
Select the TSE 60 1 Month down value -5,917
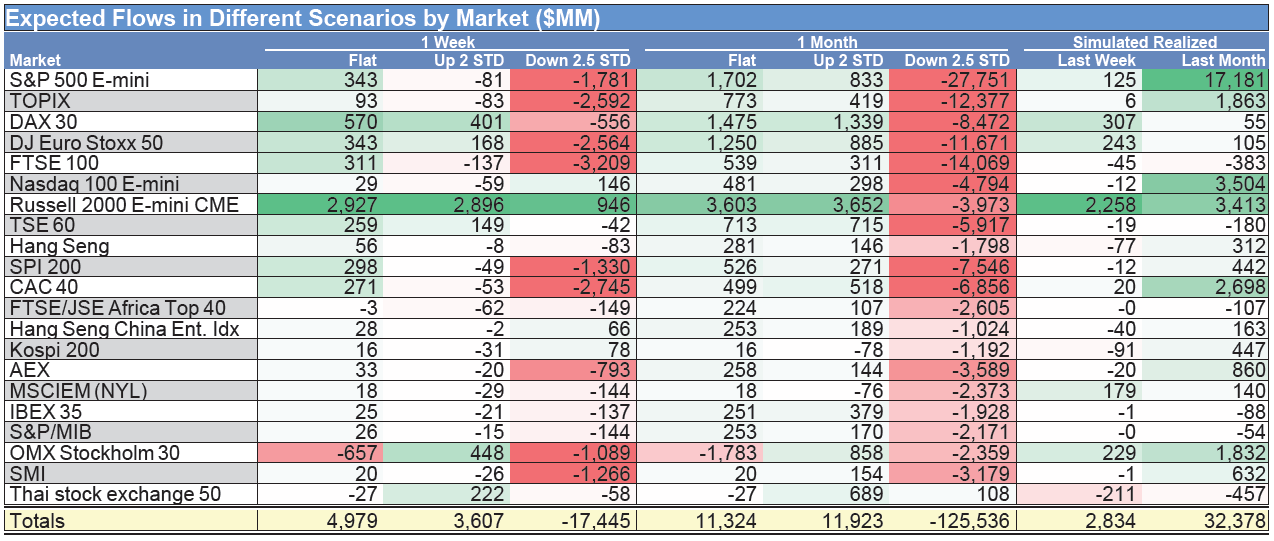(x=982, y=225)
